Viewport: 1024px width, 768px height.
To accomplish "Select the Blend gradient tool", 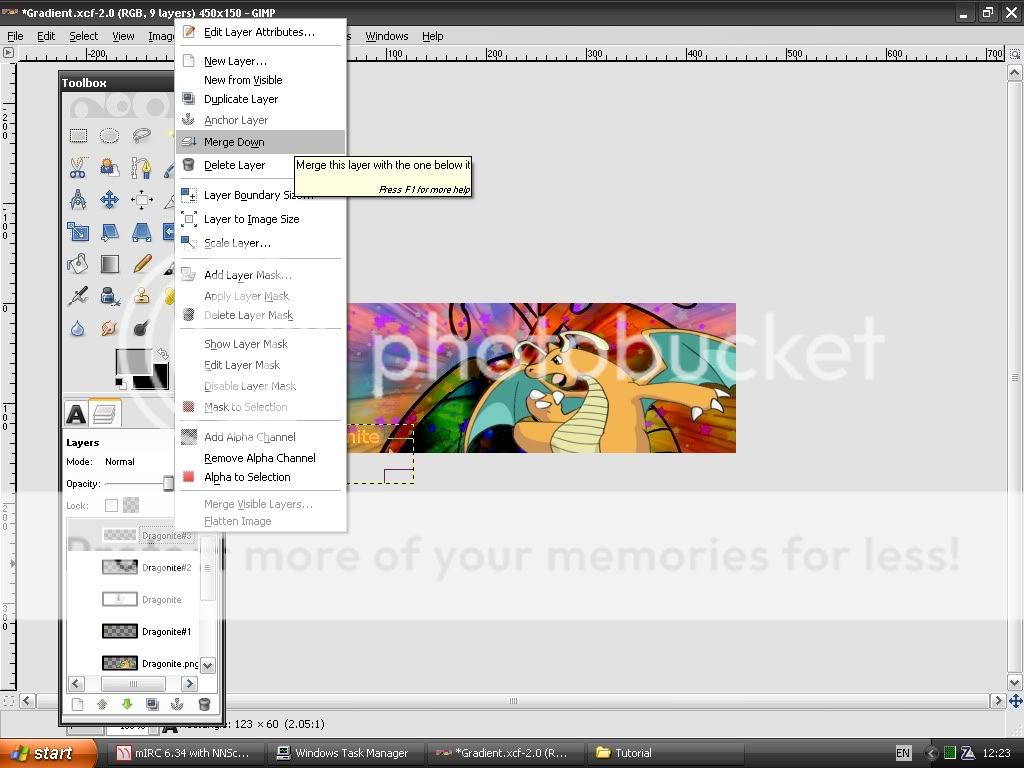I will pos(110,264).
